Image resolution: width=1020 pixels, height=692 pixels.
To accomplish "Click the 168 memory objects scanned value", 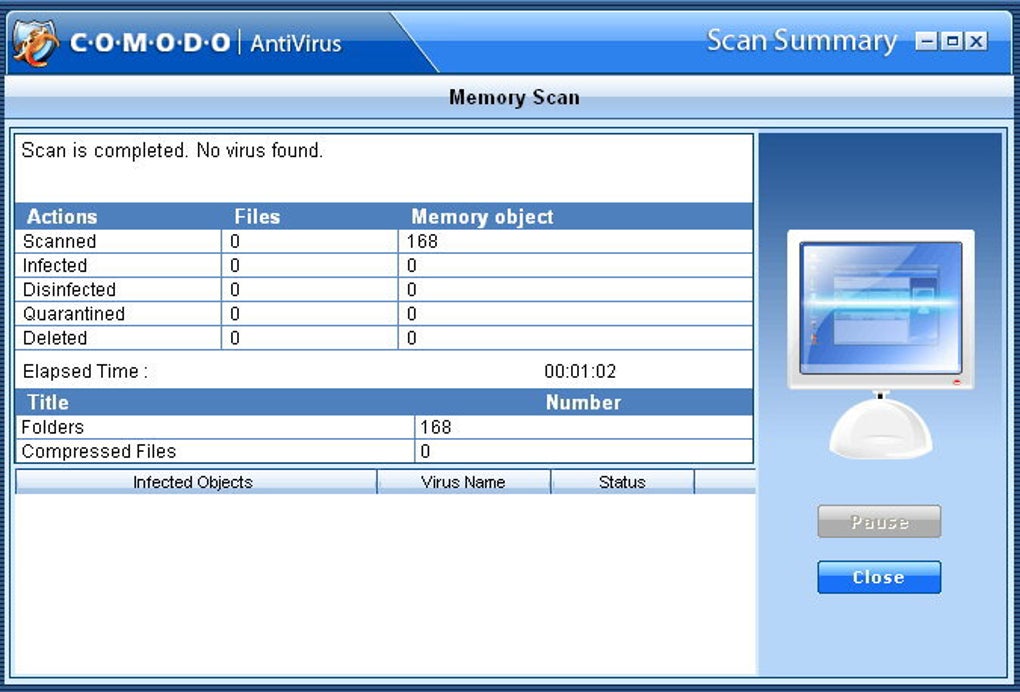I will tap(422, 241).
